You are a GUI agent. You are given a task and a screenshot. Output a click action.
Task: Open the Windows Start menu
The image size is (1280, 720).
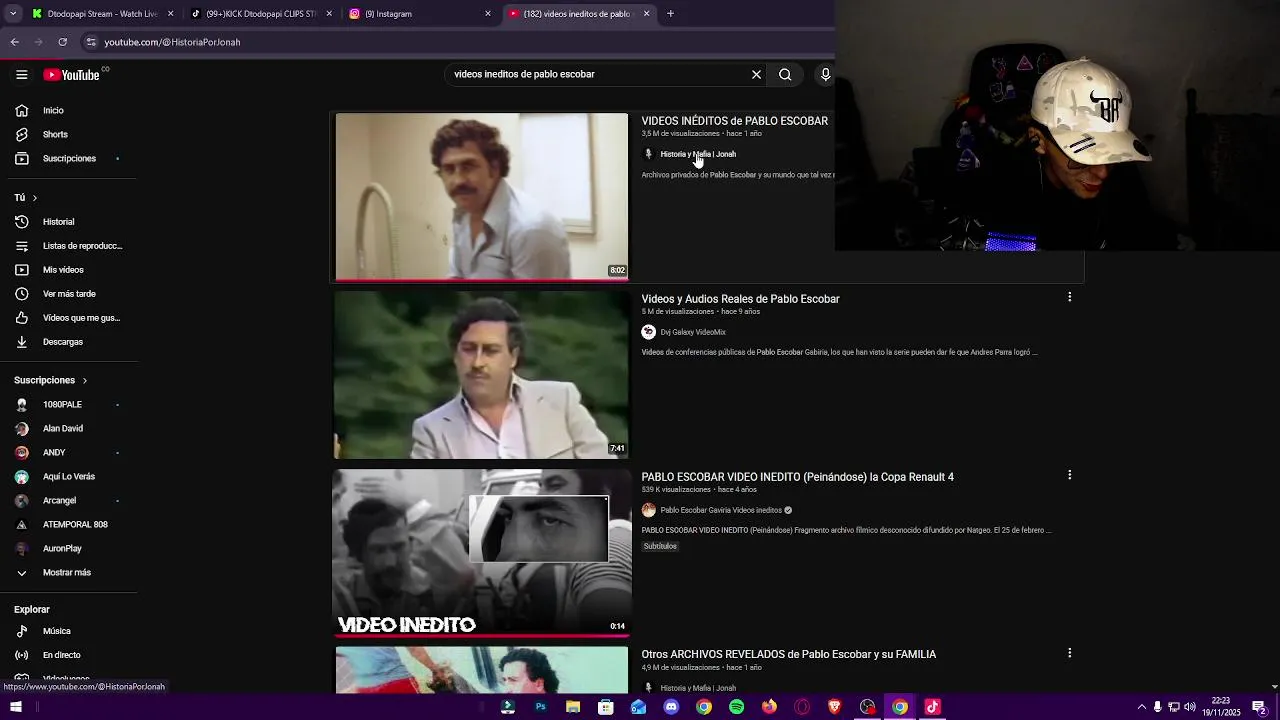click(16, 707)
